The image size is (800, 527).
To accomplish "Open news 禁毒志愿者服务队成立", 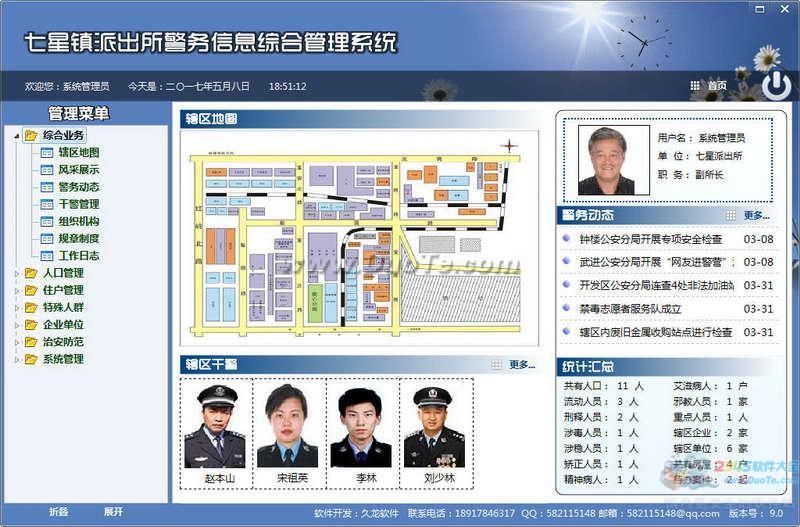I will click(631, 309).
